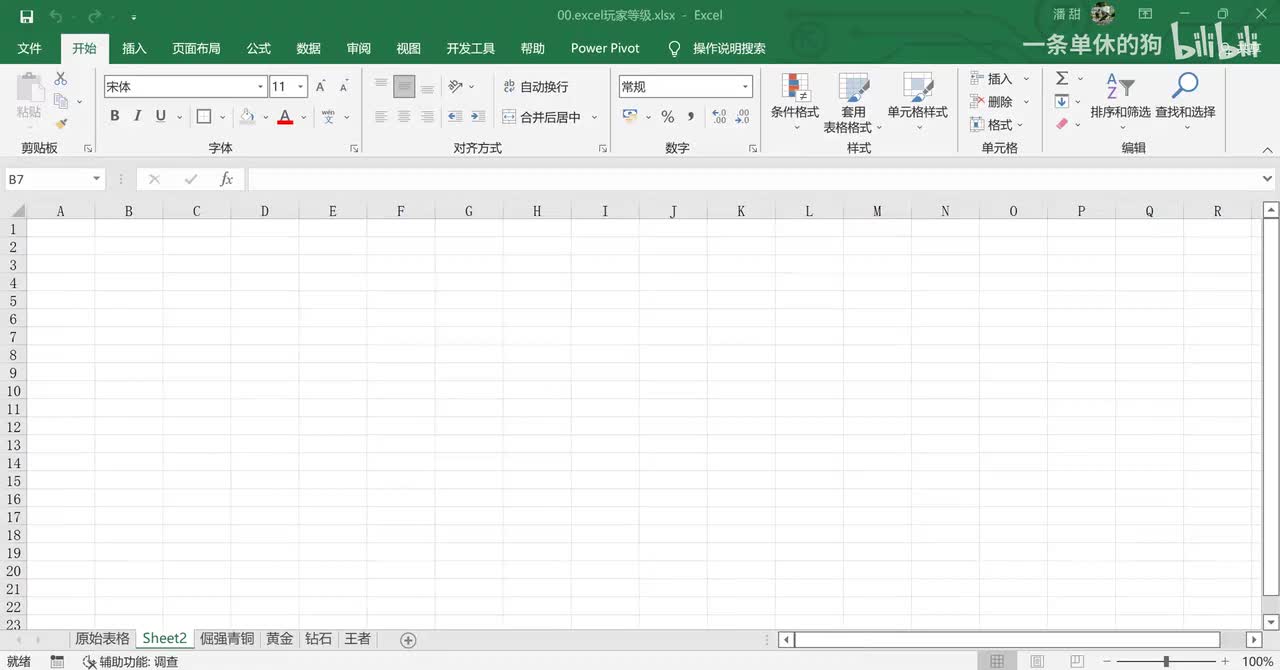Decrease indent icon
This screenshot has height=670, width=1280.
pyautogui.click(x=455, y=117)
